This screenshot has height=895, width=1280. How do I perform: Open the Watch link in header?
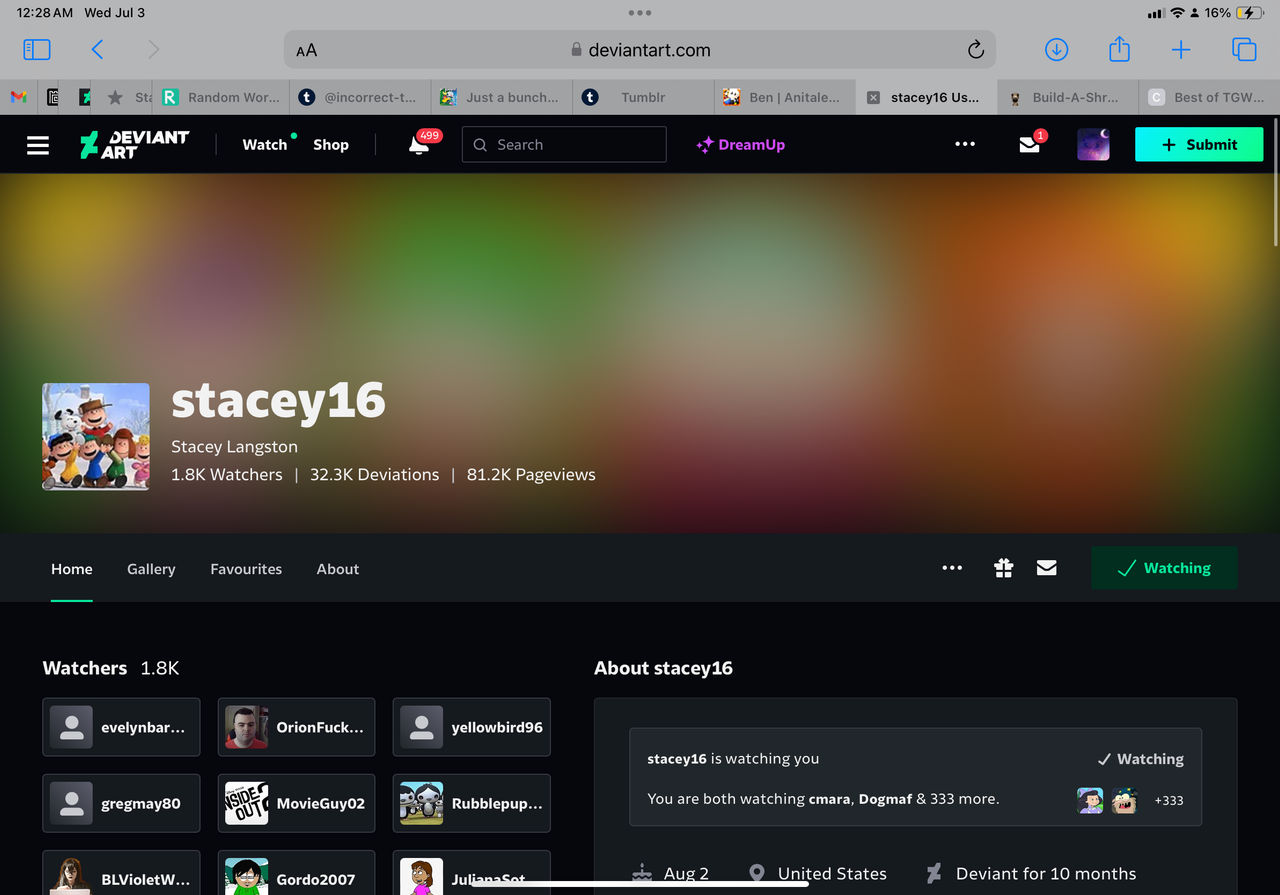point(265,145)
